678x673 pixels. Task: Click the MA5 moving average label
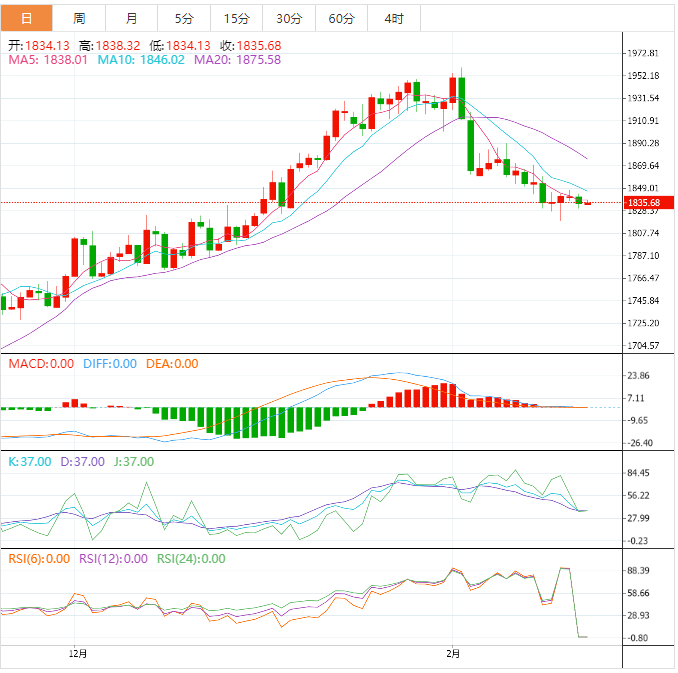pos(48,60)
